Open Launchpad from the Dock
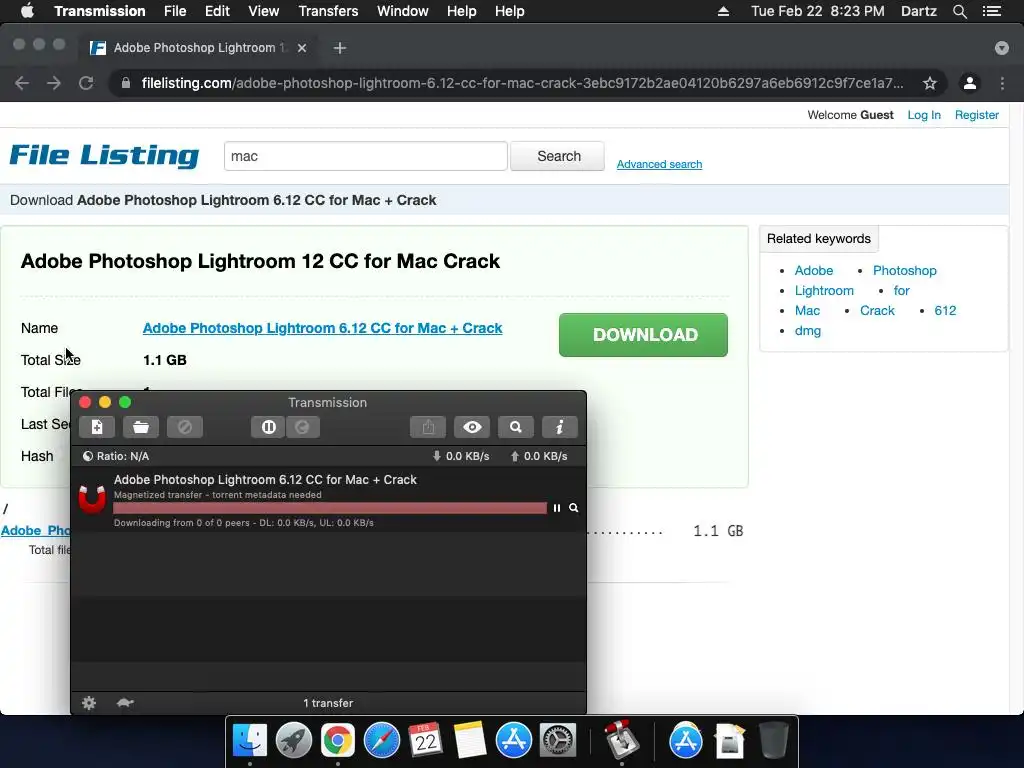 (294, 740)
